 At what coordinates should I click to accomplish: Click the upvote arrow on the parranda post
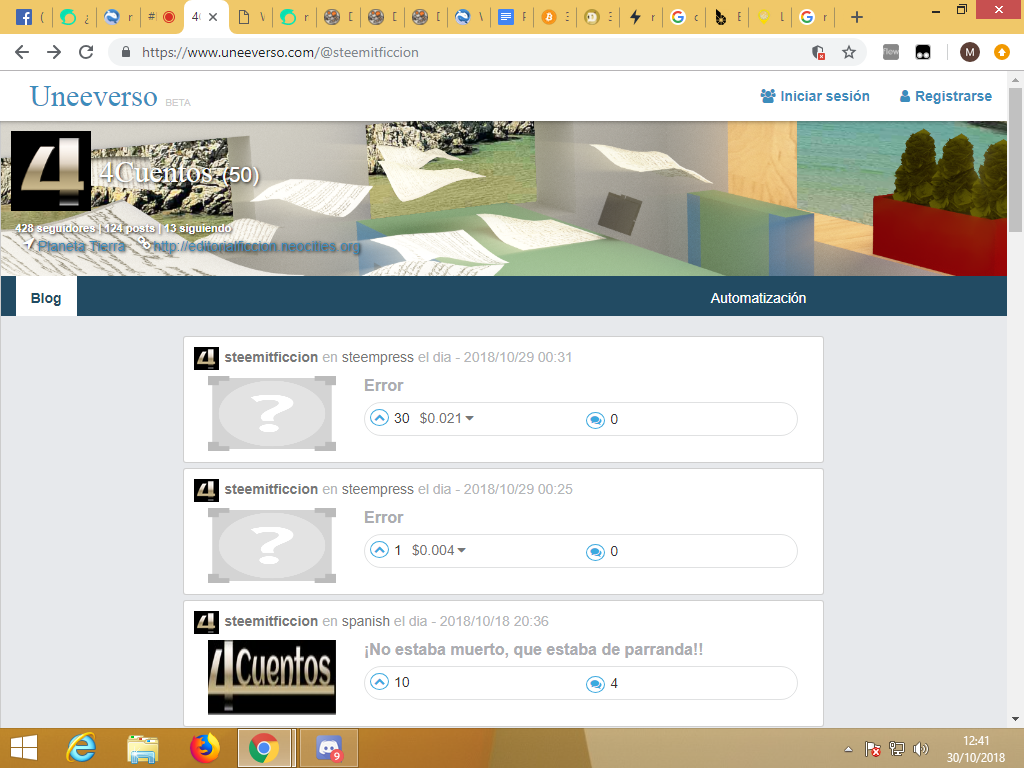[379, 683]
